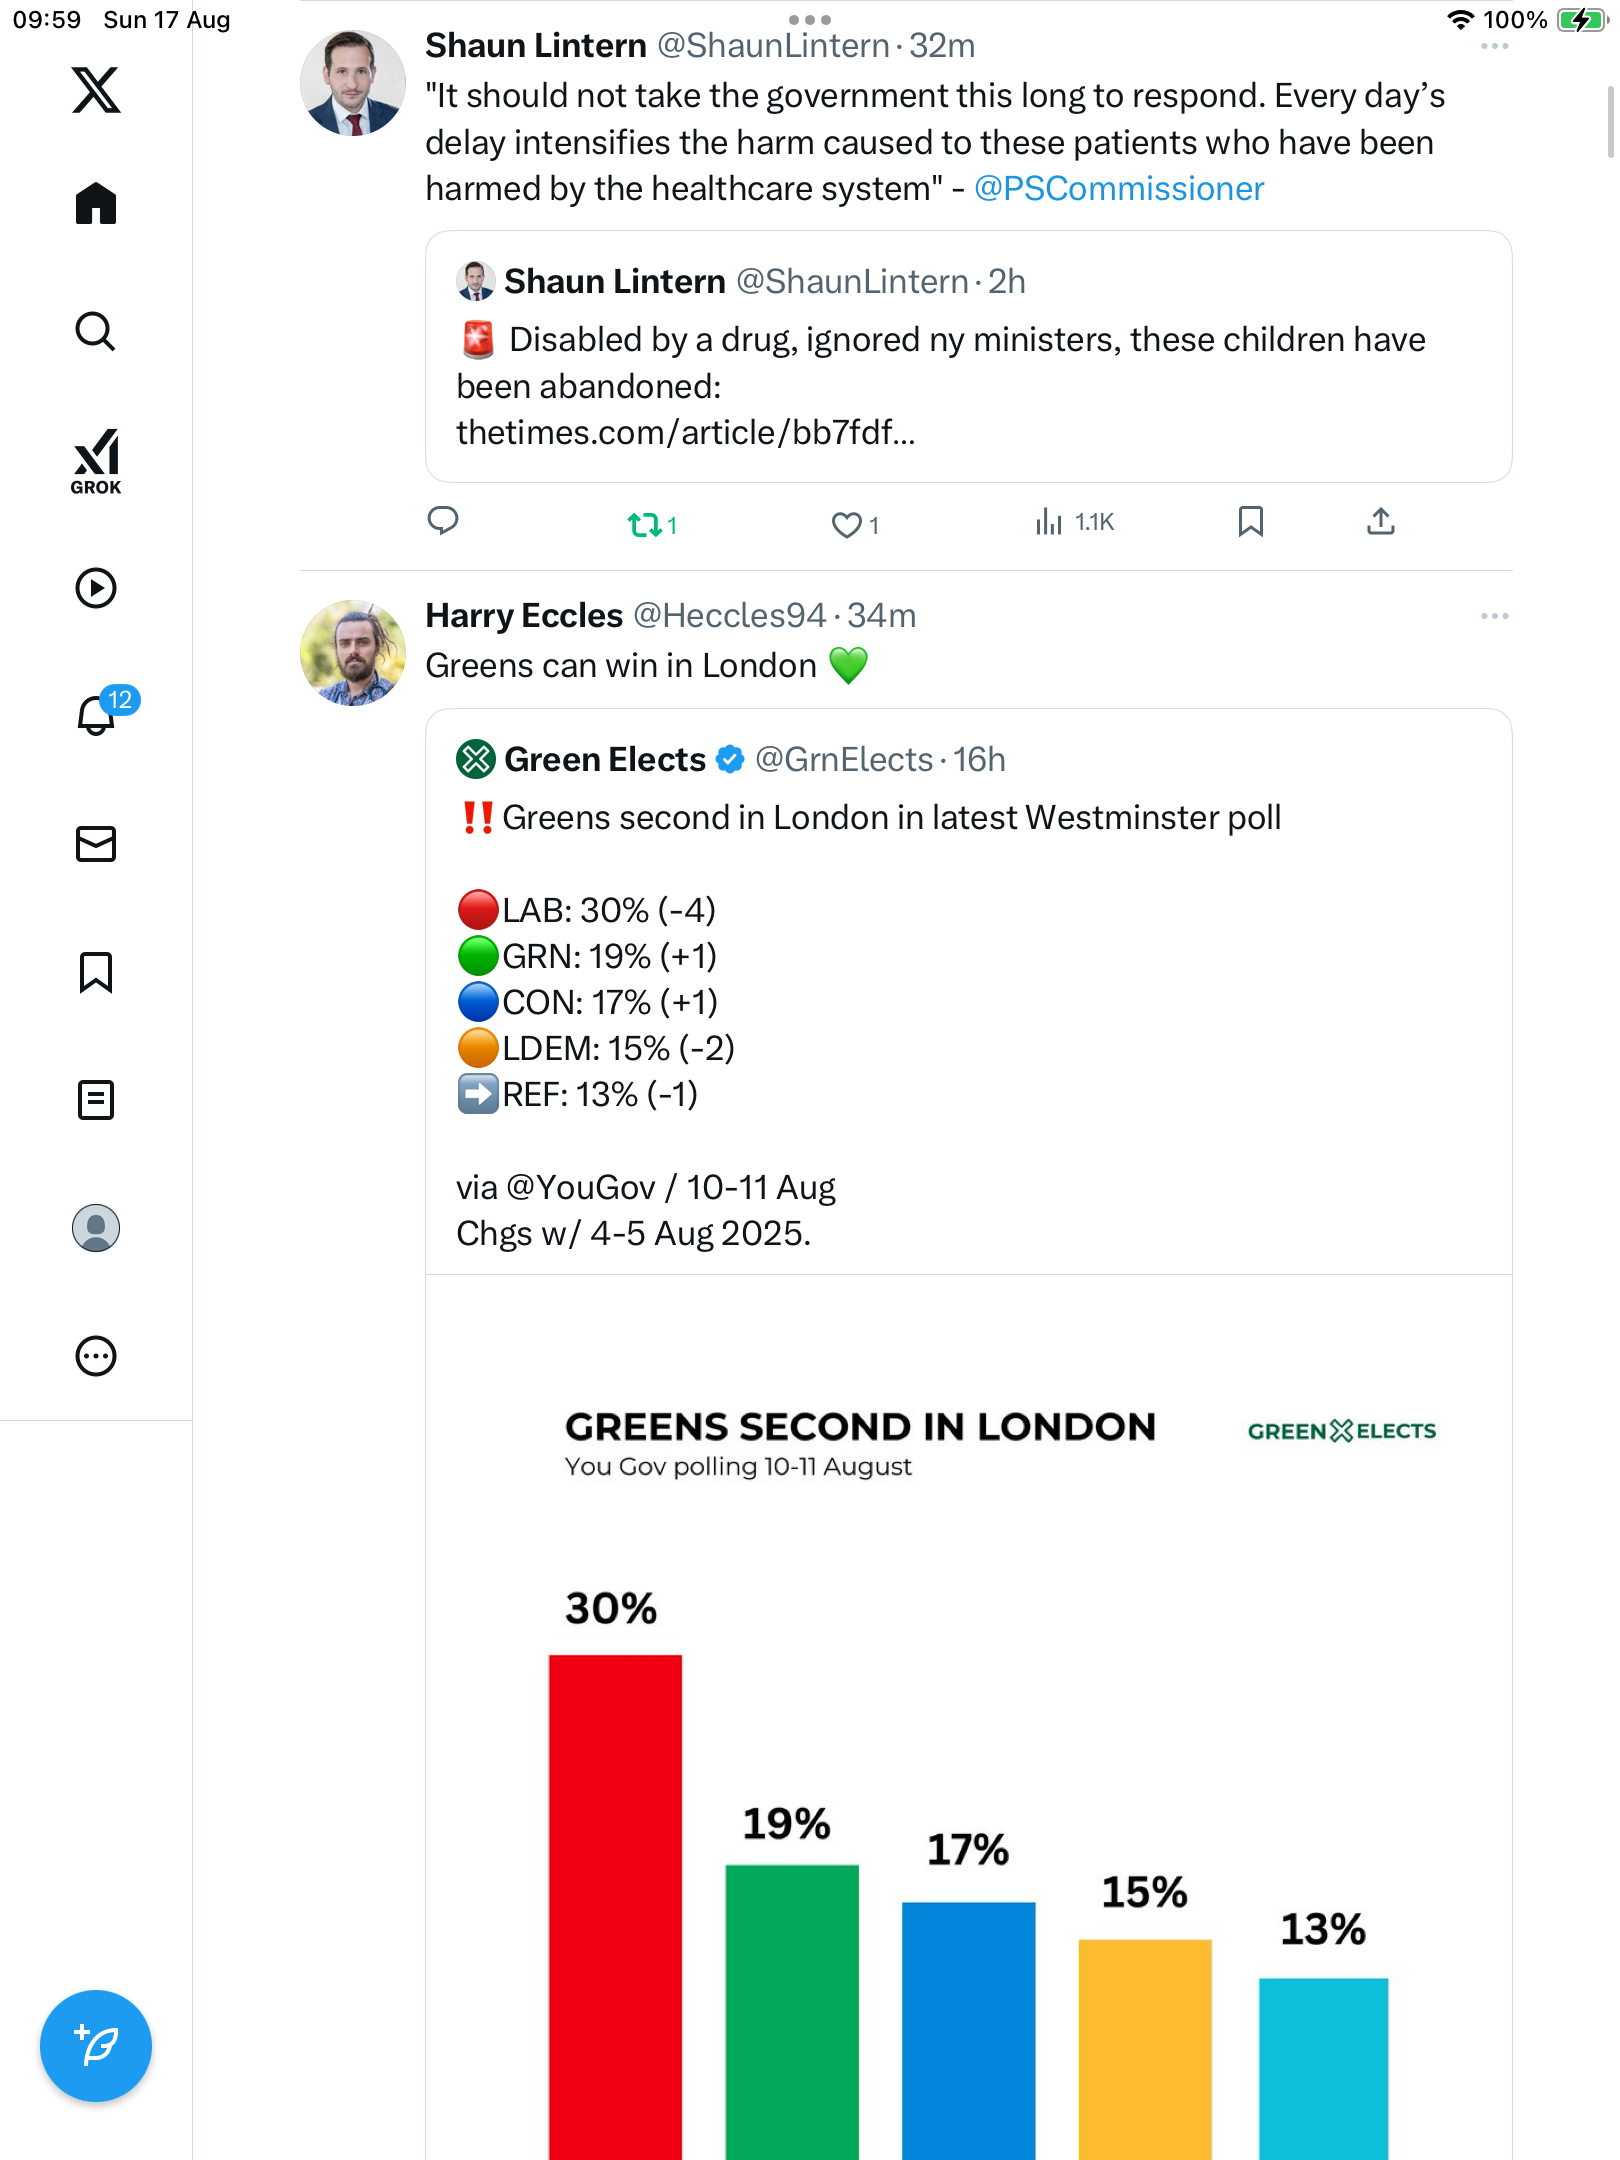
Task: Open direct messages inbox
Action: [x=96, y=844]
